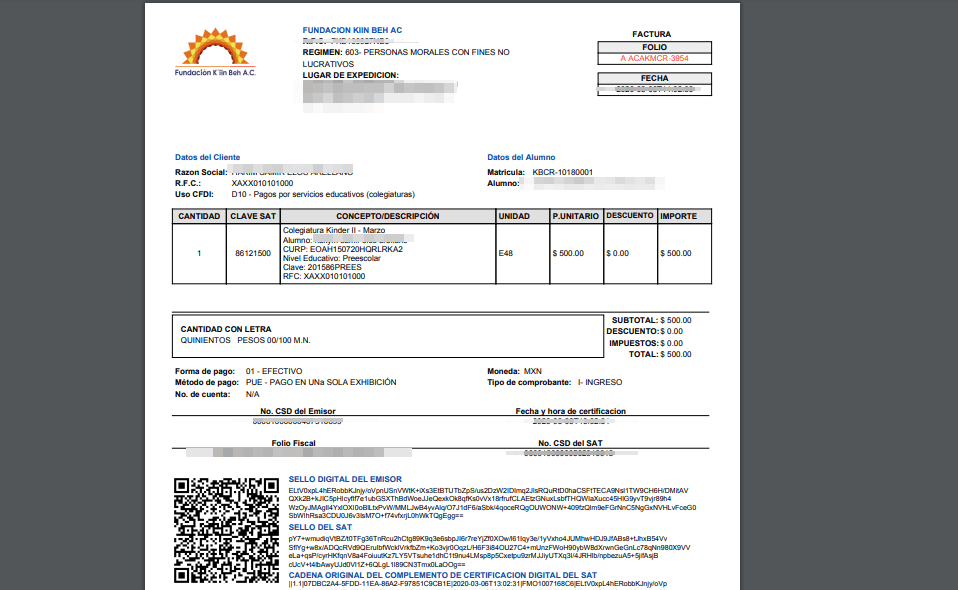Click the Fundación K'iin Beh sun logo
Viewport: 958px width, 590px height.
point(215,52)
